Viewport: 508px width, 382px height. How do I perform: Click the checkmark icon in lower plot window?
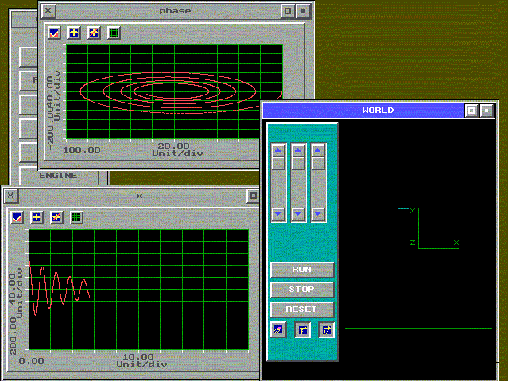pyautogui.click(x=17, y=218)
